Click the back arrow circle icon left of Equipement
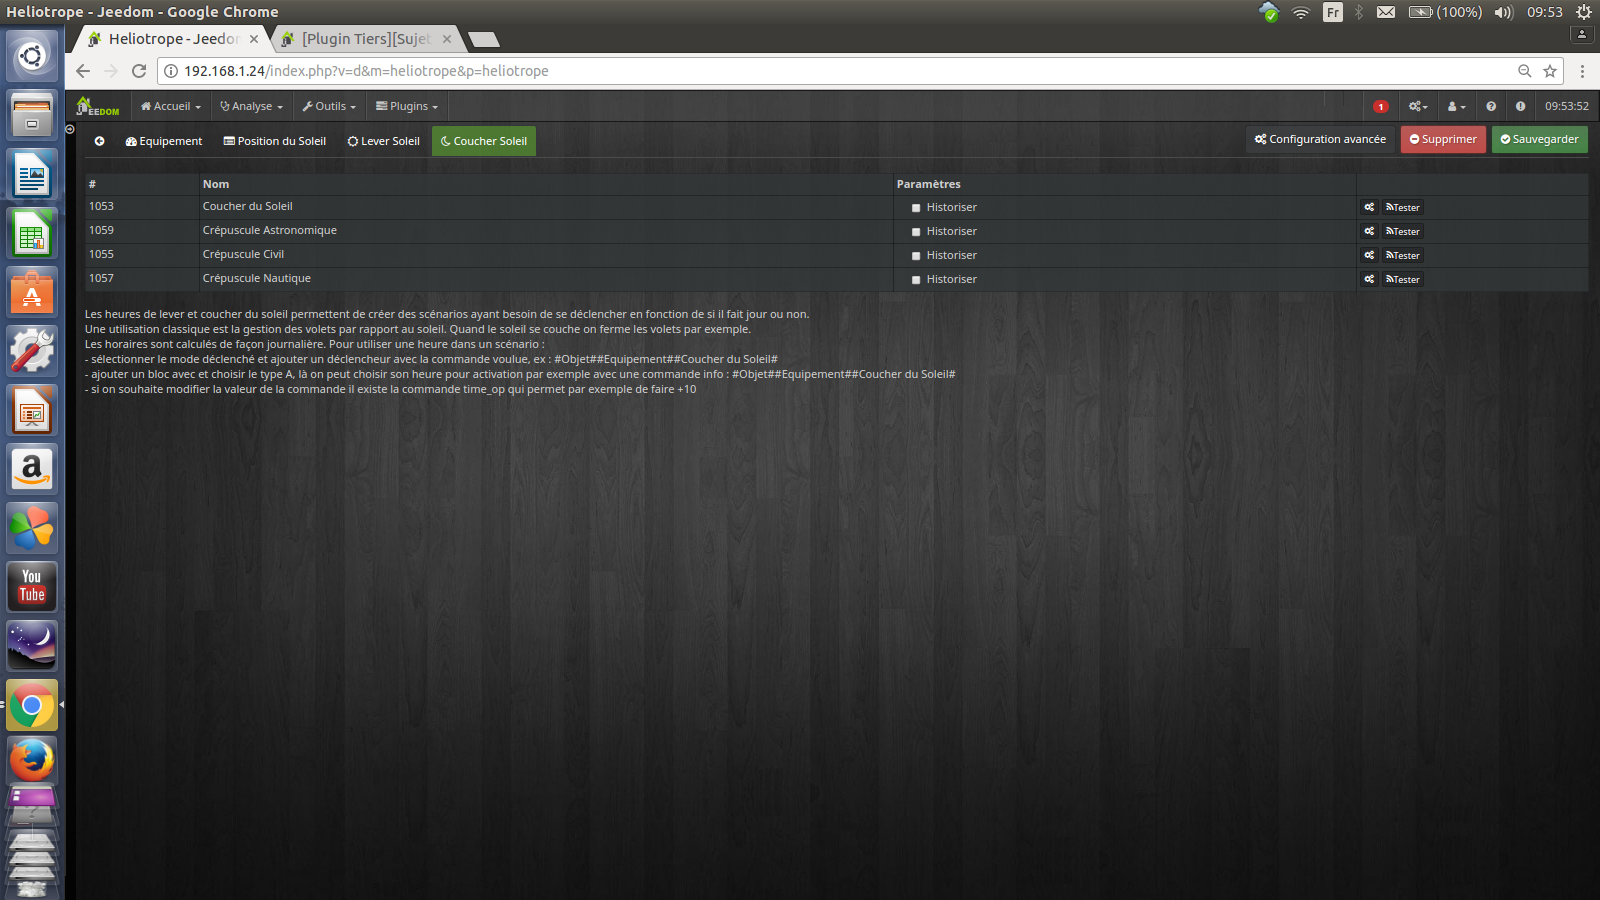This screenshot has width=1600, height=900. point(100,141)
